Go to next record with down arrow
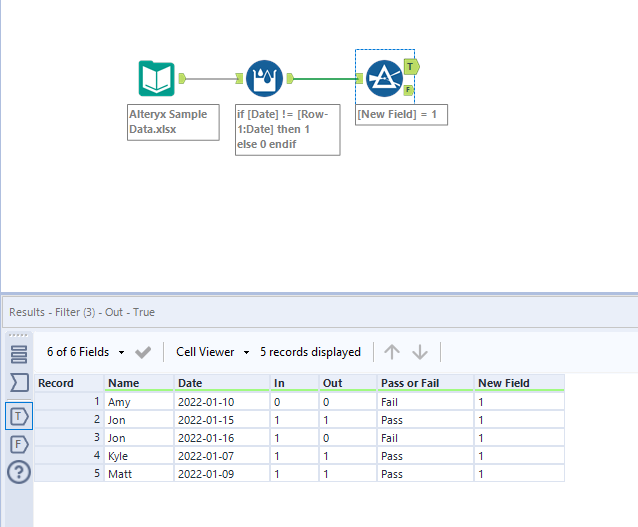This screenshot has width=638, height=527. 420,352
